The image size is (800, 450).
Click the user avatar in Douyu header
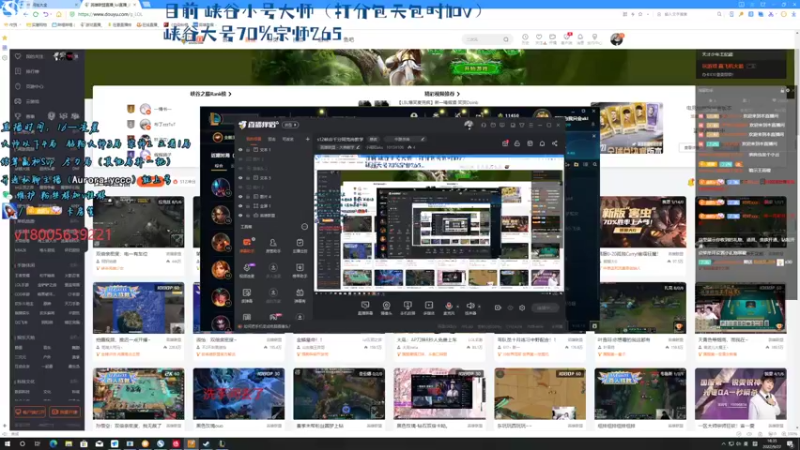617,39
